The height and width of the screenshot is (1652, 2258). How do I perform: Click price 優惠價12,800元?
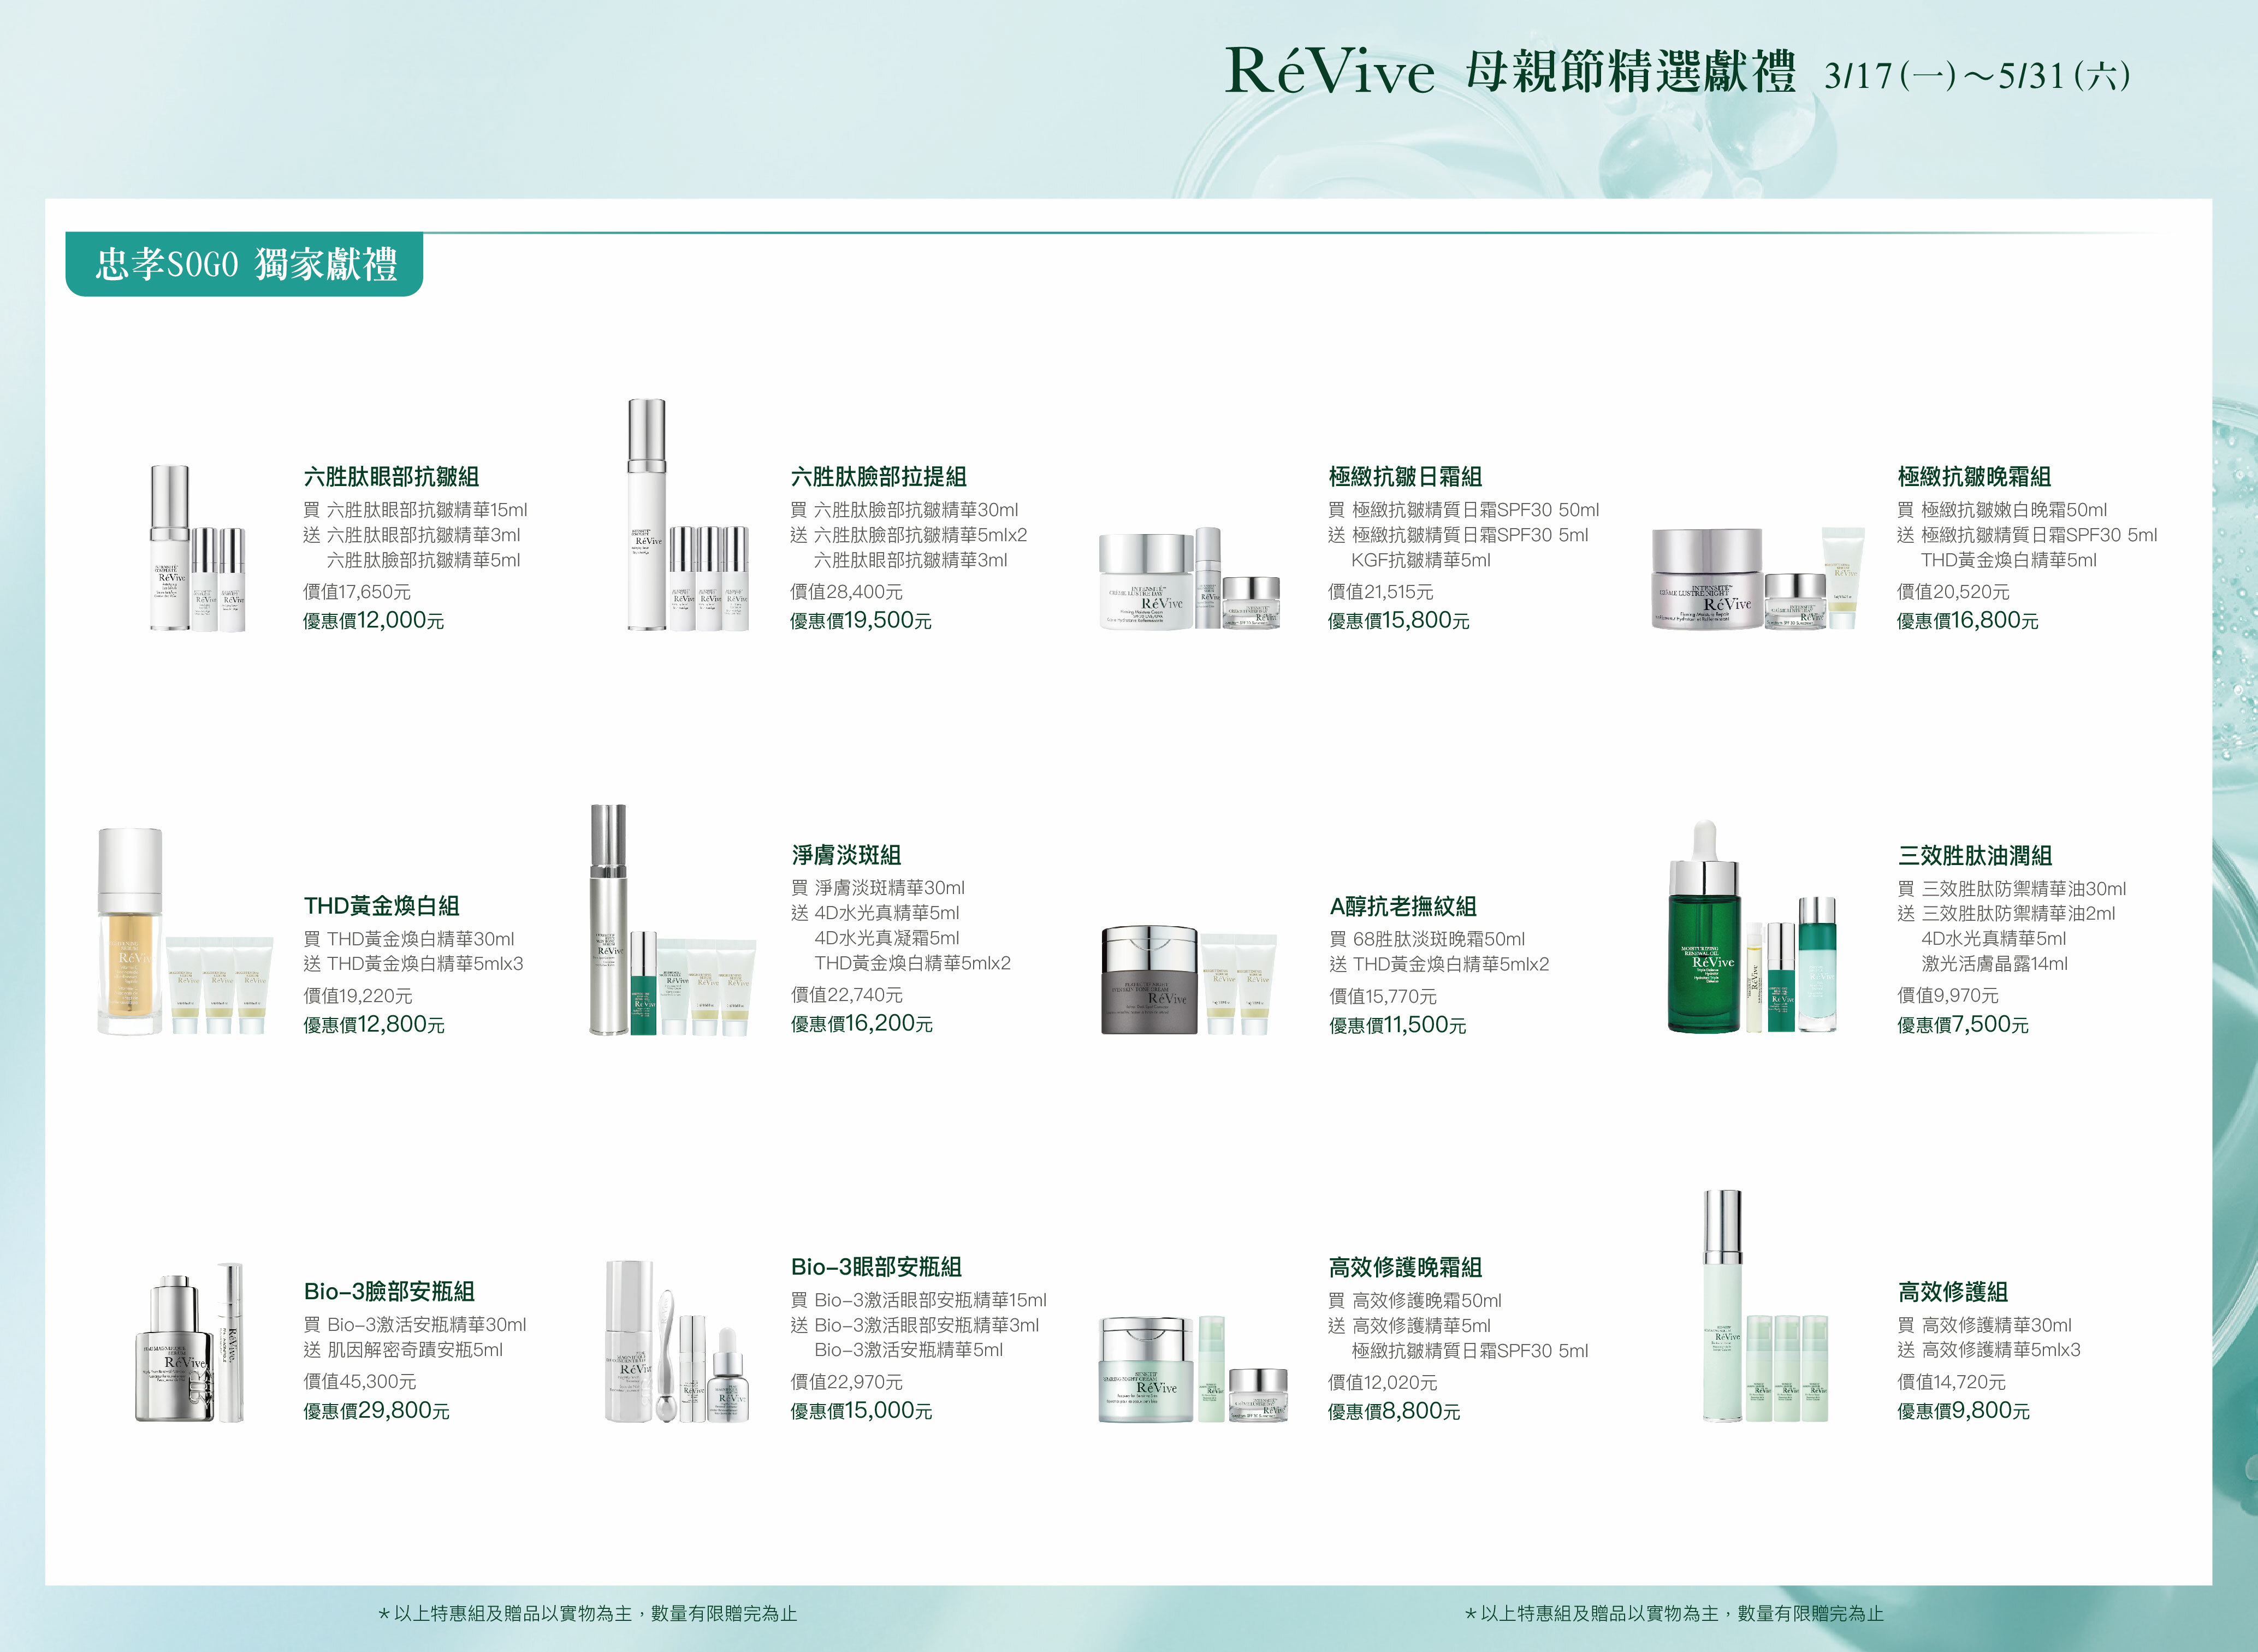tap(373, 1024)
